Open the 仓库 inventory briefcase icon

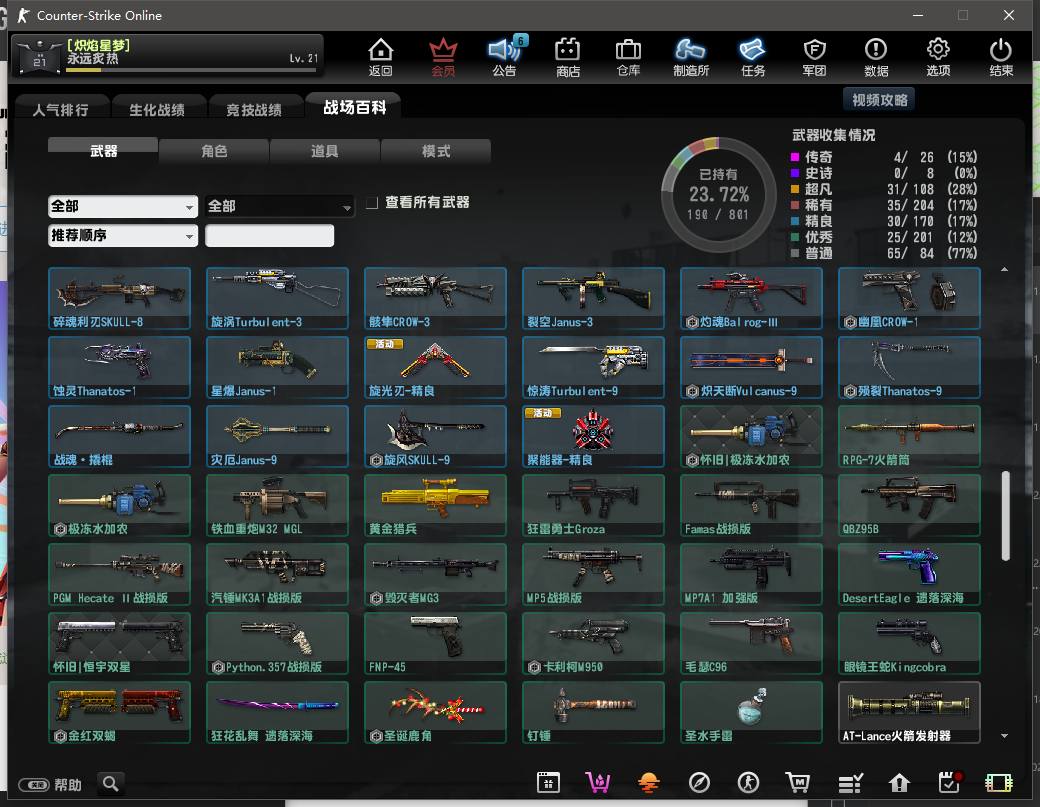628,57
